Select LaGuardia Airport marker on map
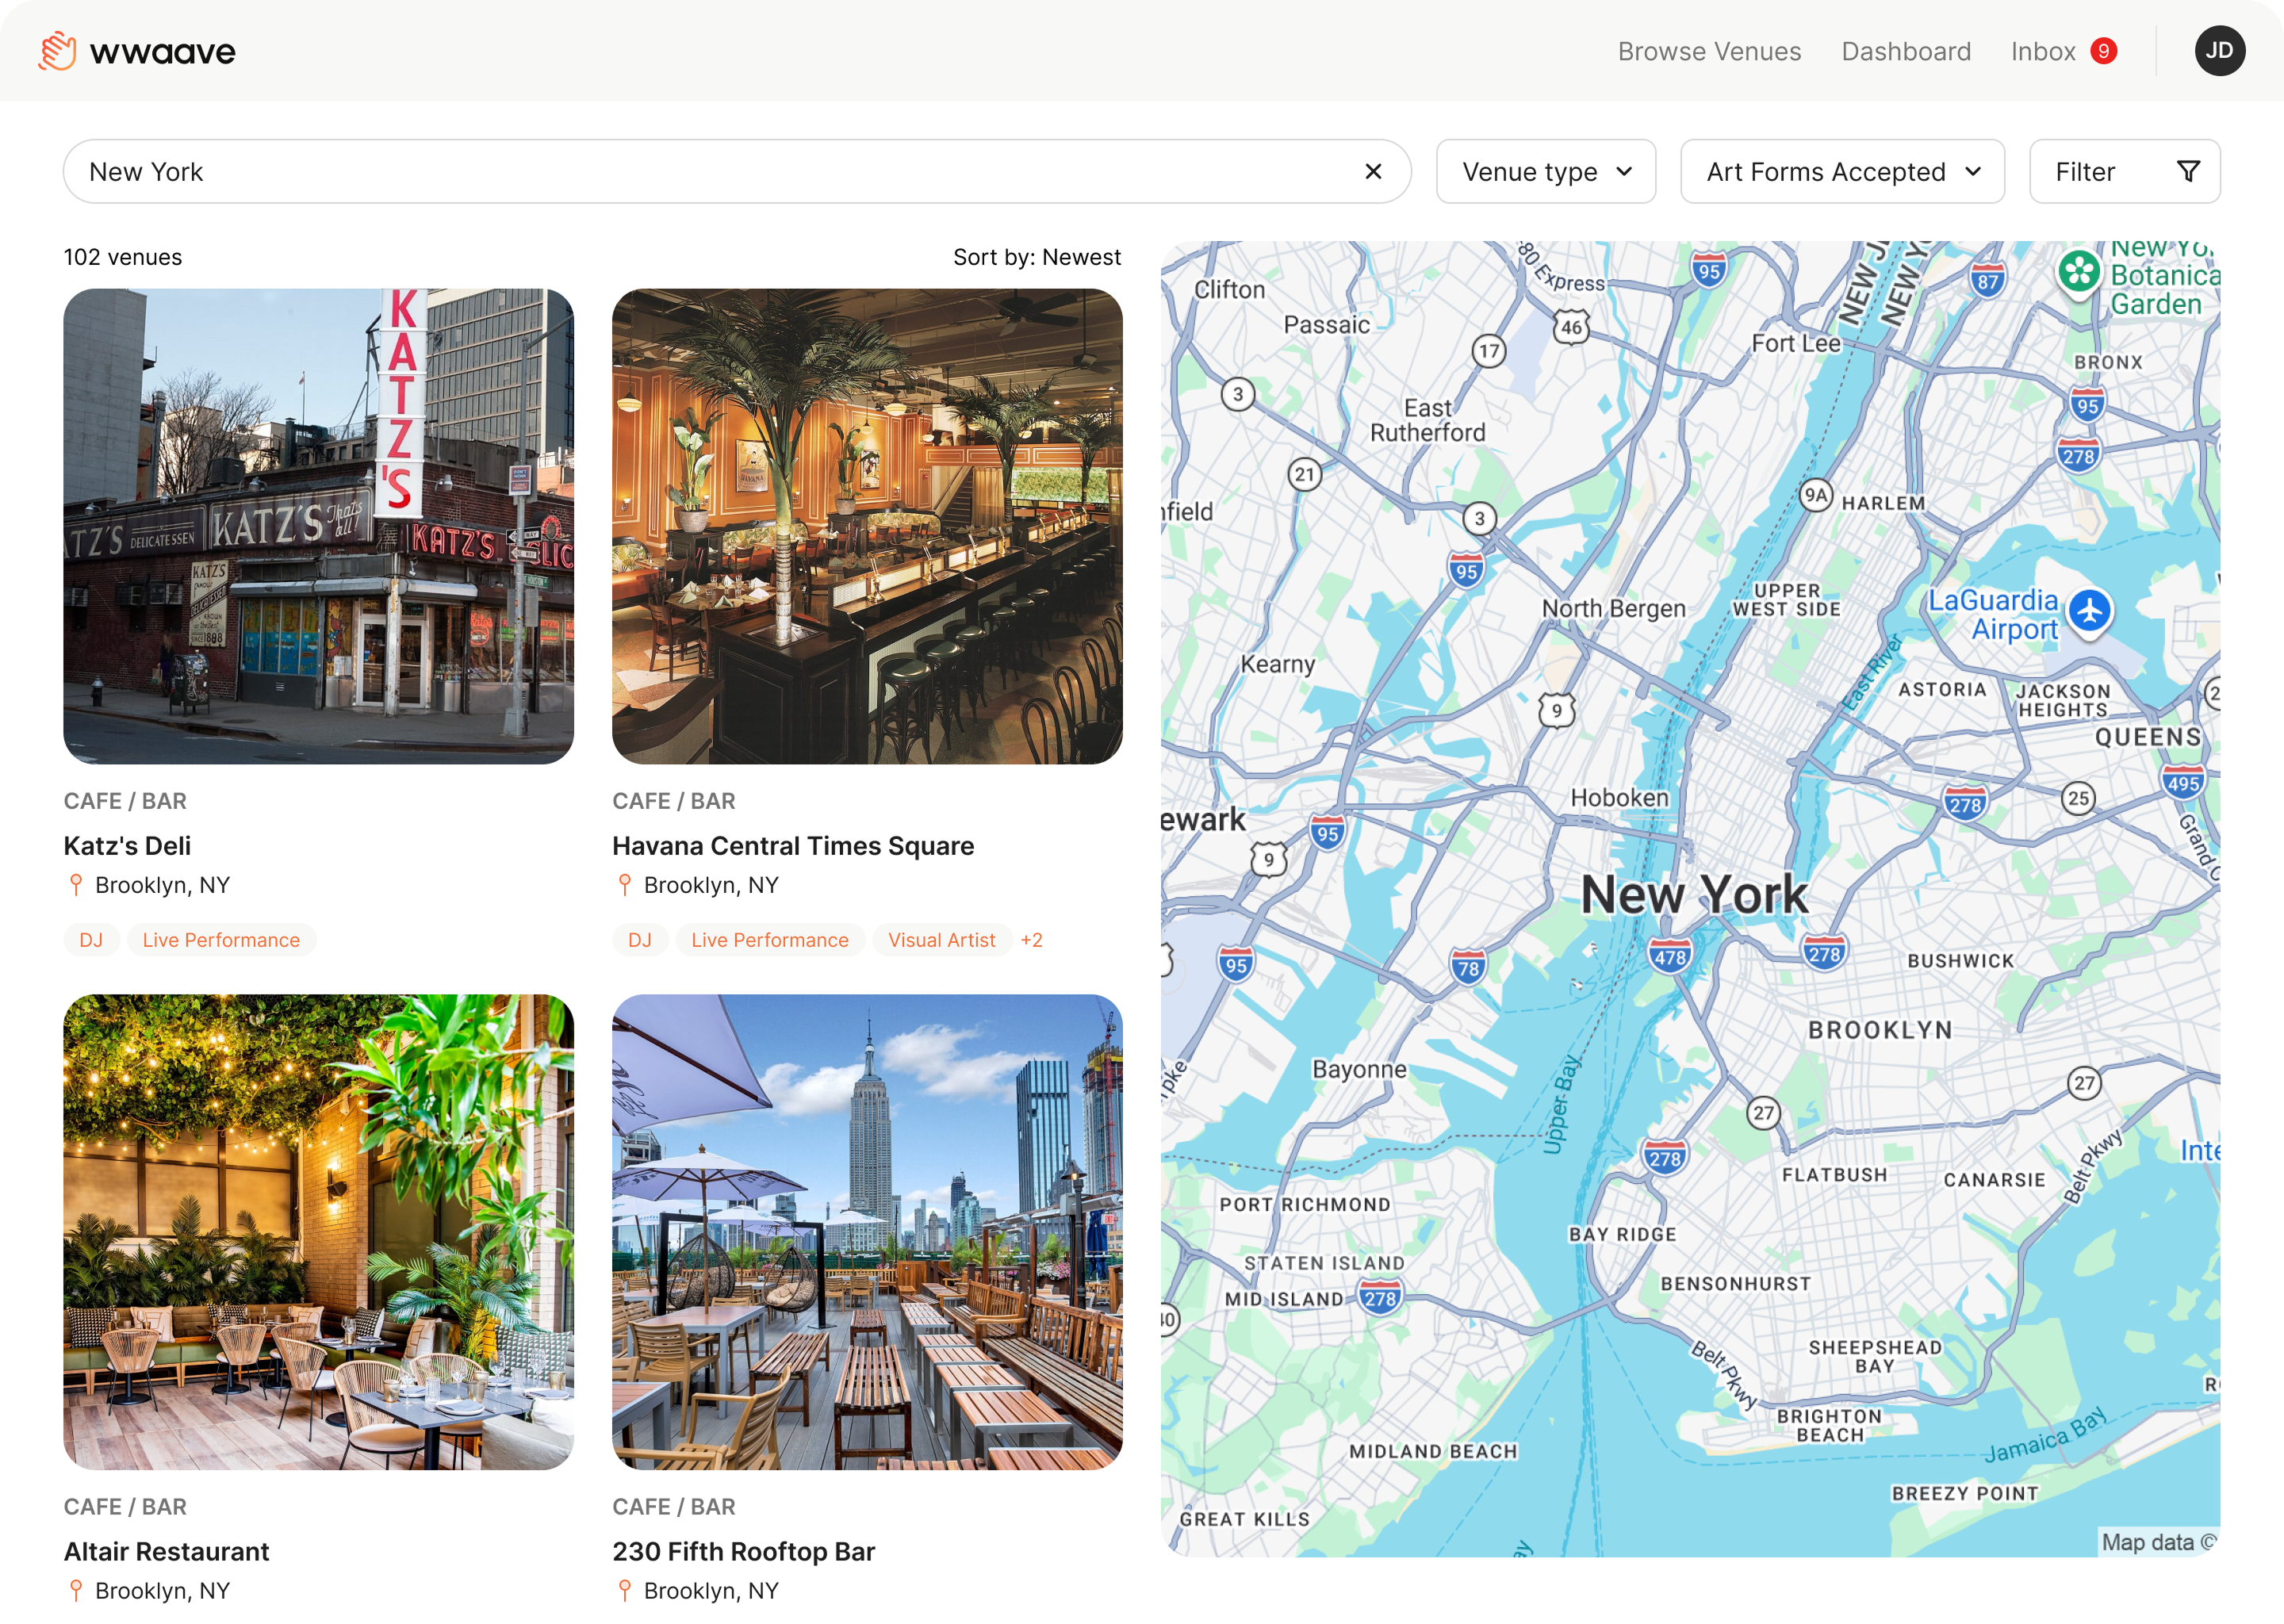2284x1624 pixels. coord(2089,611)
